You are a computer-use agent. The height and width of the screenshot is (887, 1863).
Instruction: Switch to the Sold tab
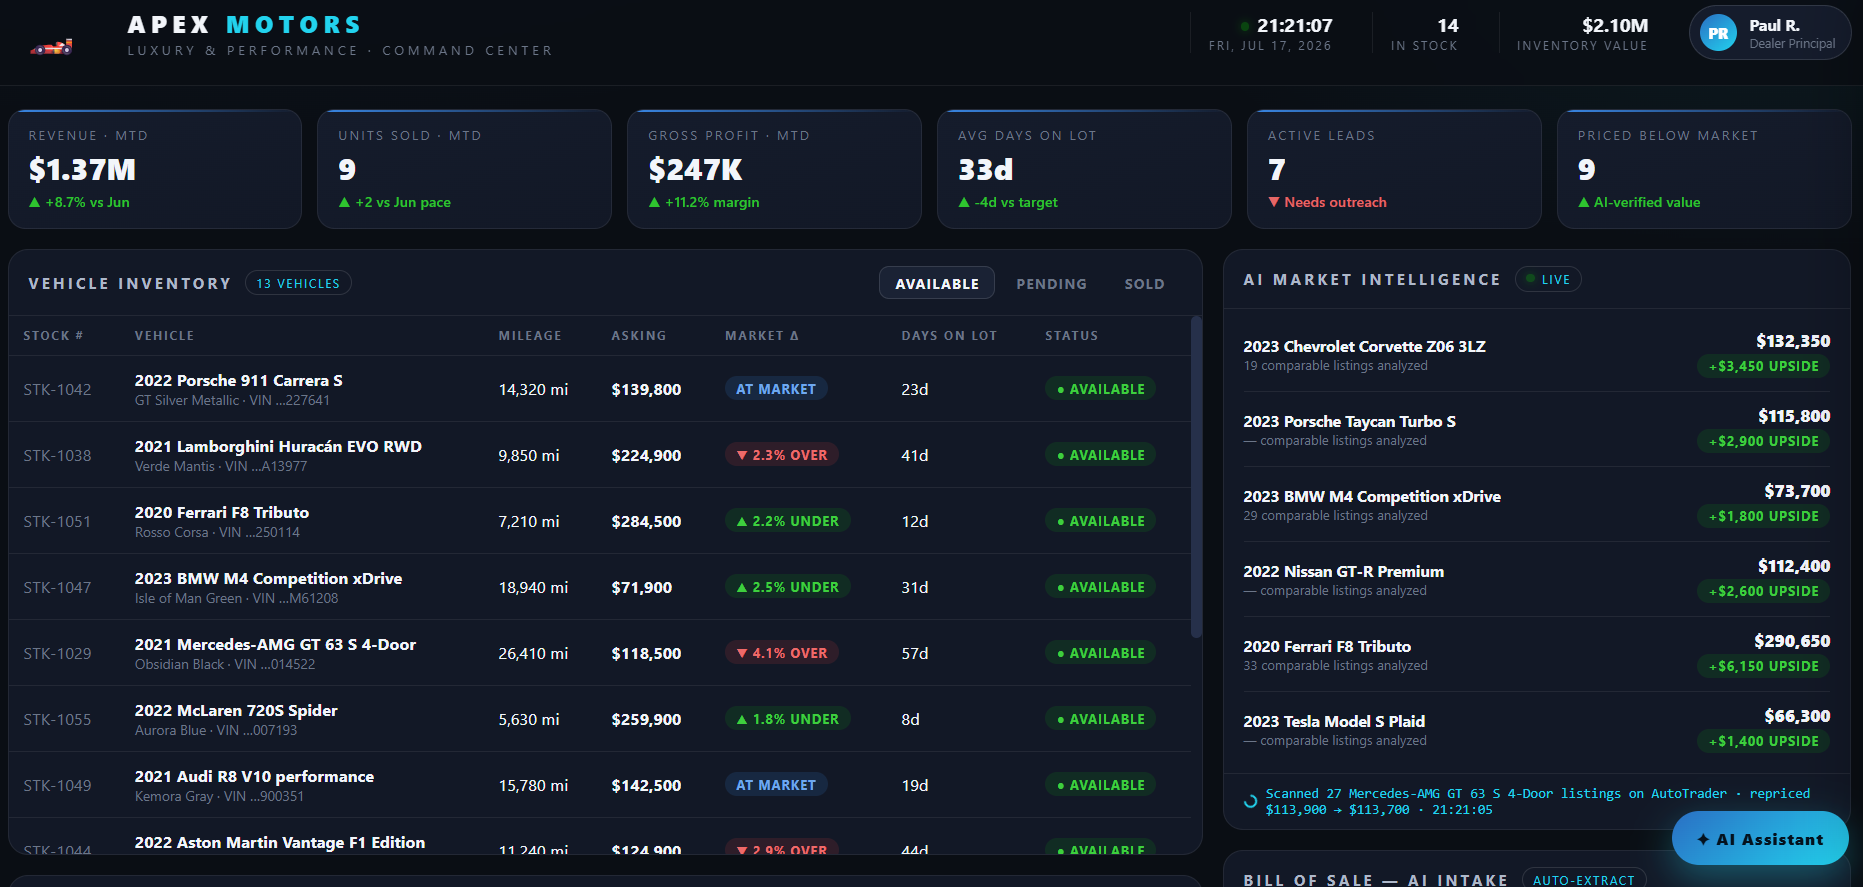point(1144,284)
